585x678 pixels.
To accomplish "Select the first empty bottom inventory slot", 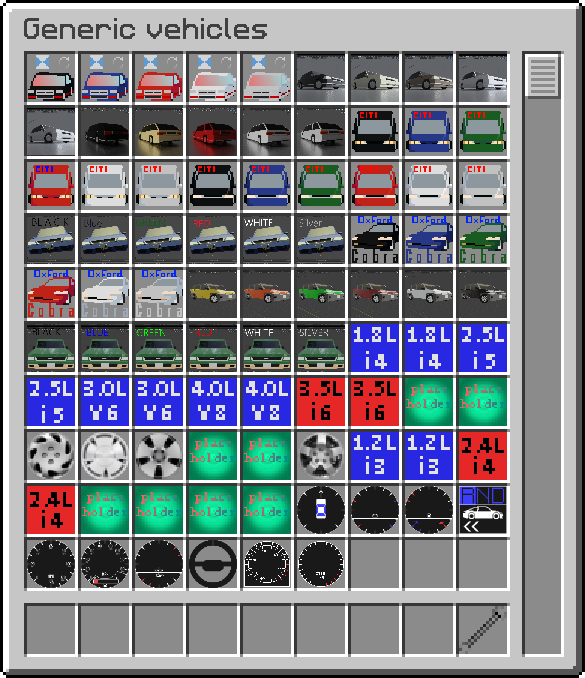I will coord(51,629).
